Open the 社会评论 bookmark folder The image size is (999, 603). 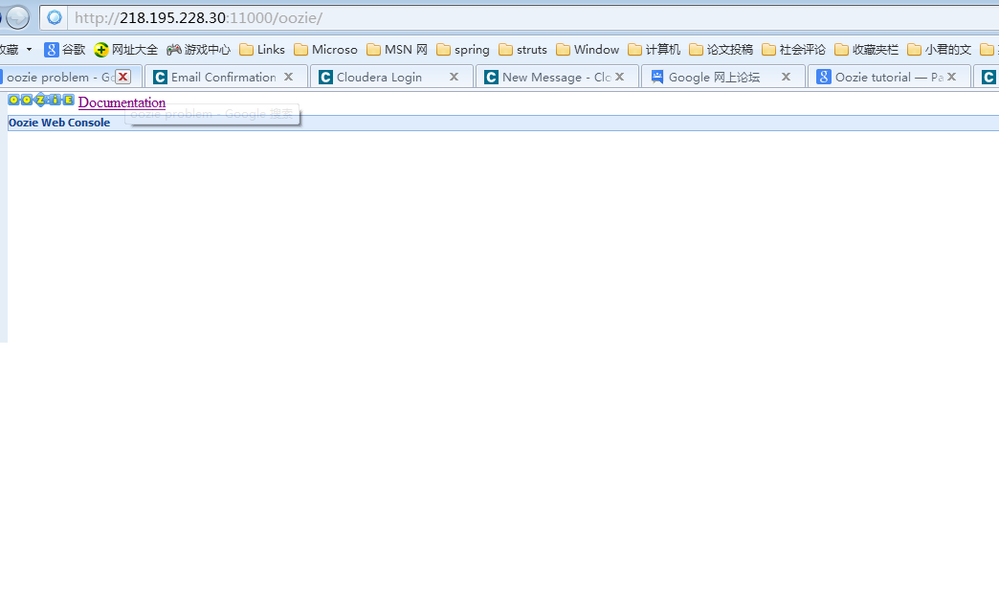click(794, 50)
